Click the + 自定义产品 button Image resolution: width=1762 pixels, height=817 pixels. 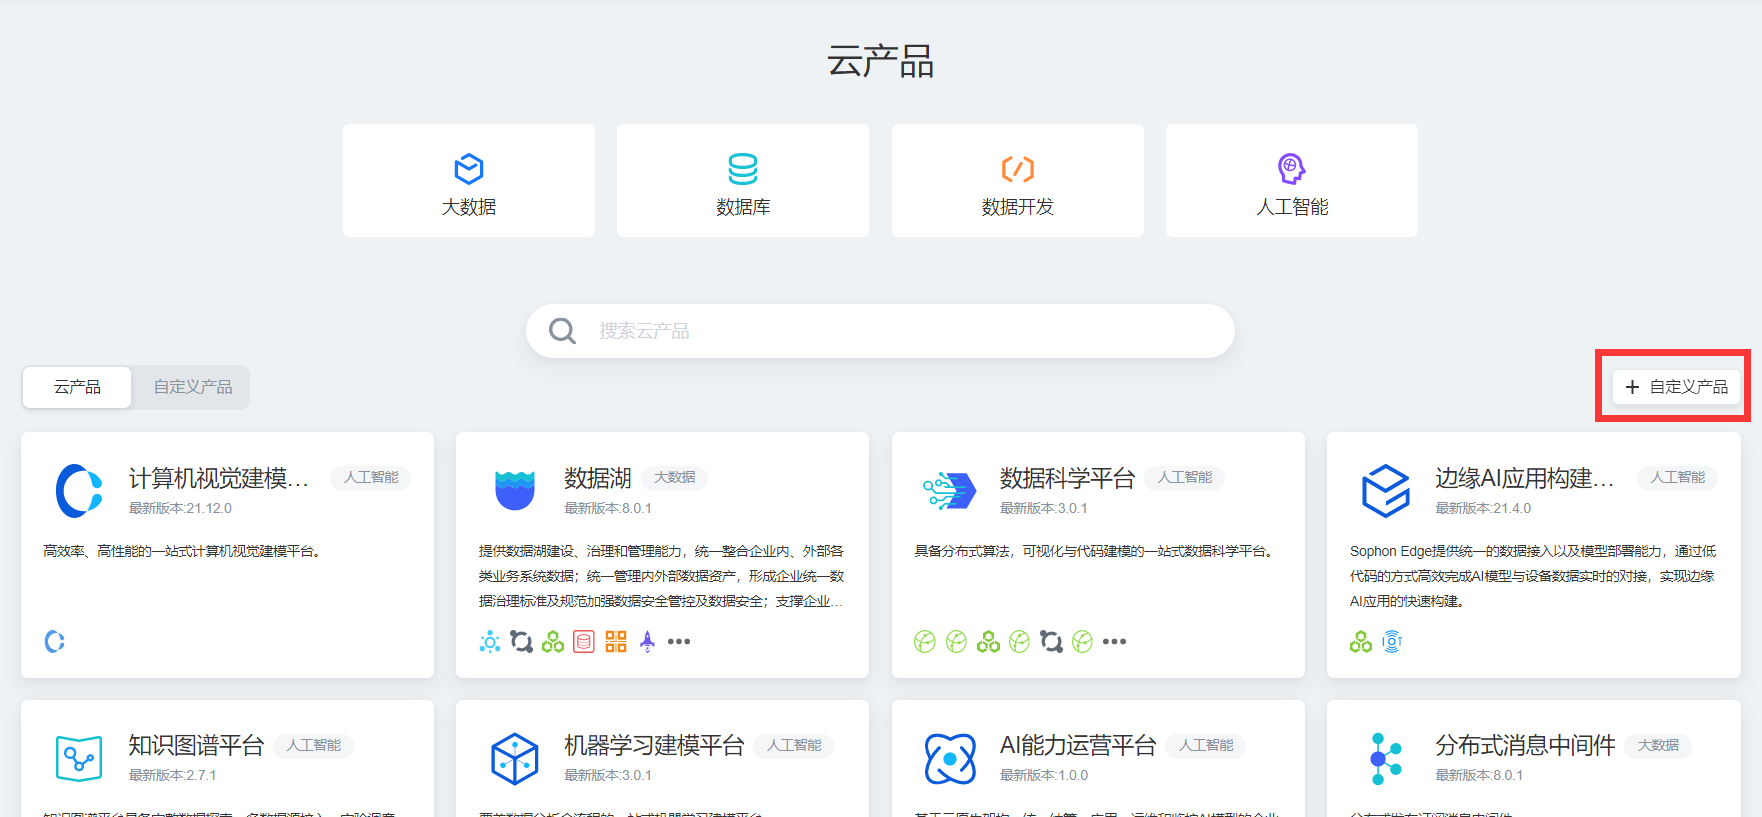(x=1676, y=387)
